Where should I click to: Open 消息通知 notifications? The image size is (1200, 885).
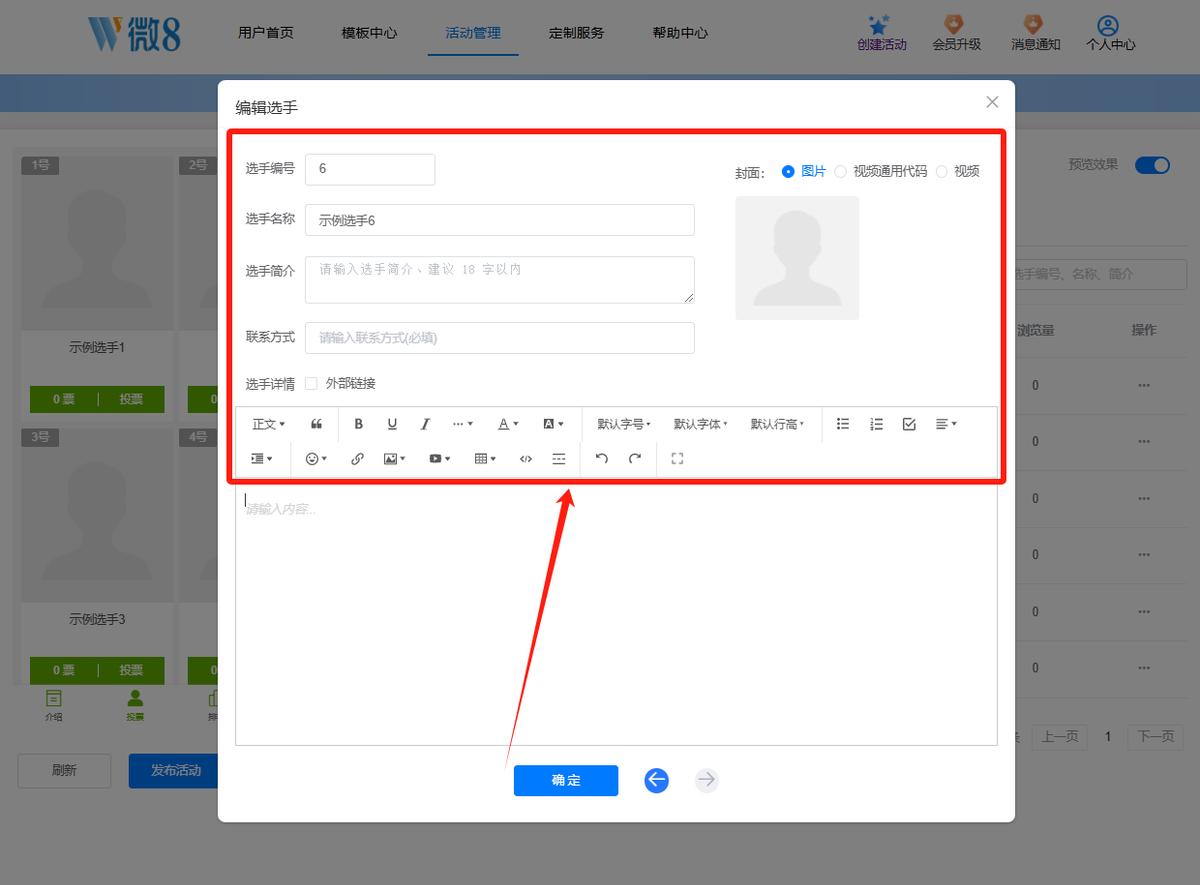pos(1035,33)
